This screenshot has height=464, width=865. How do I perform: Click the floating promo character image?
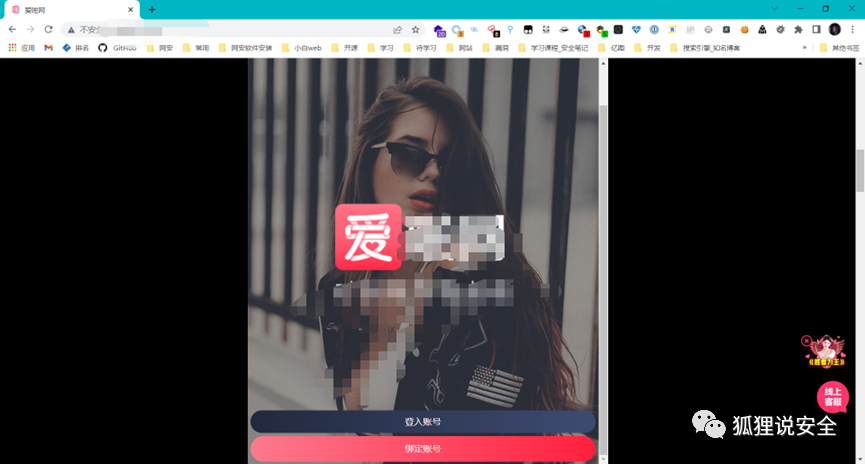[826, 351]
